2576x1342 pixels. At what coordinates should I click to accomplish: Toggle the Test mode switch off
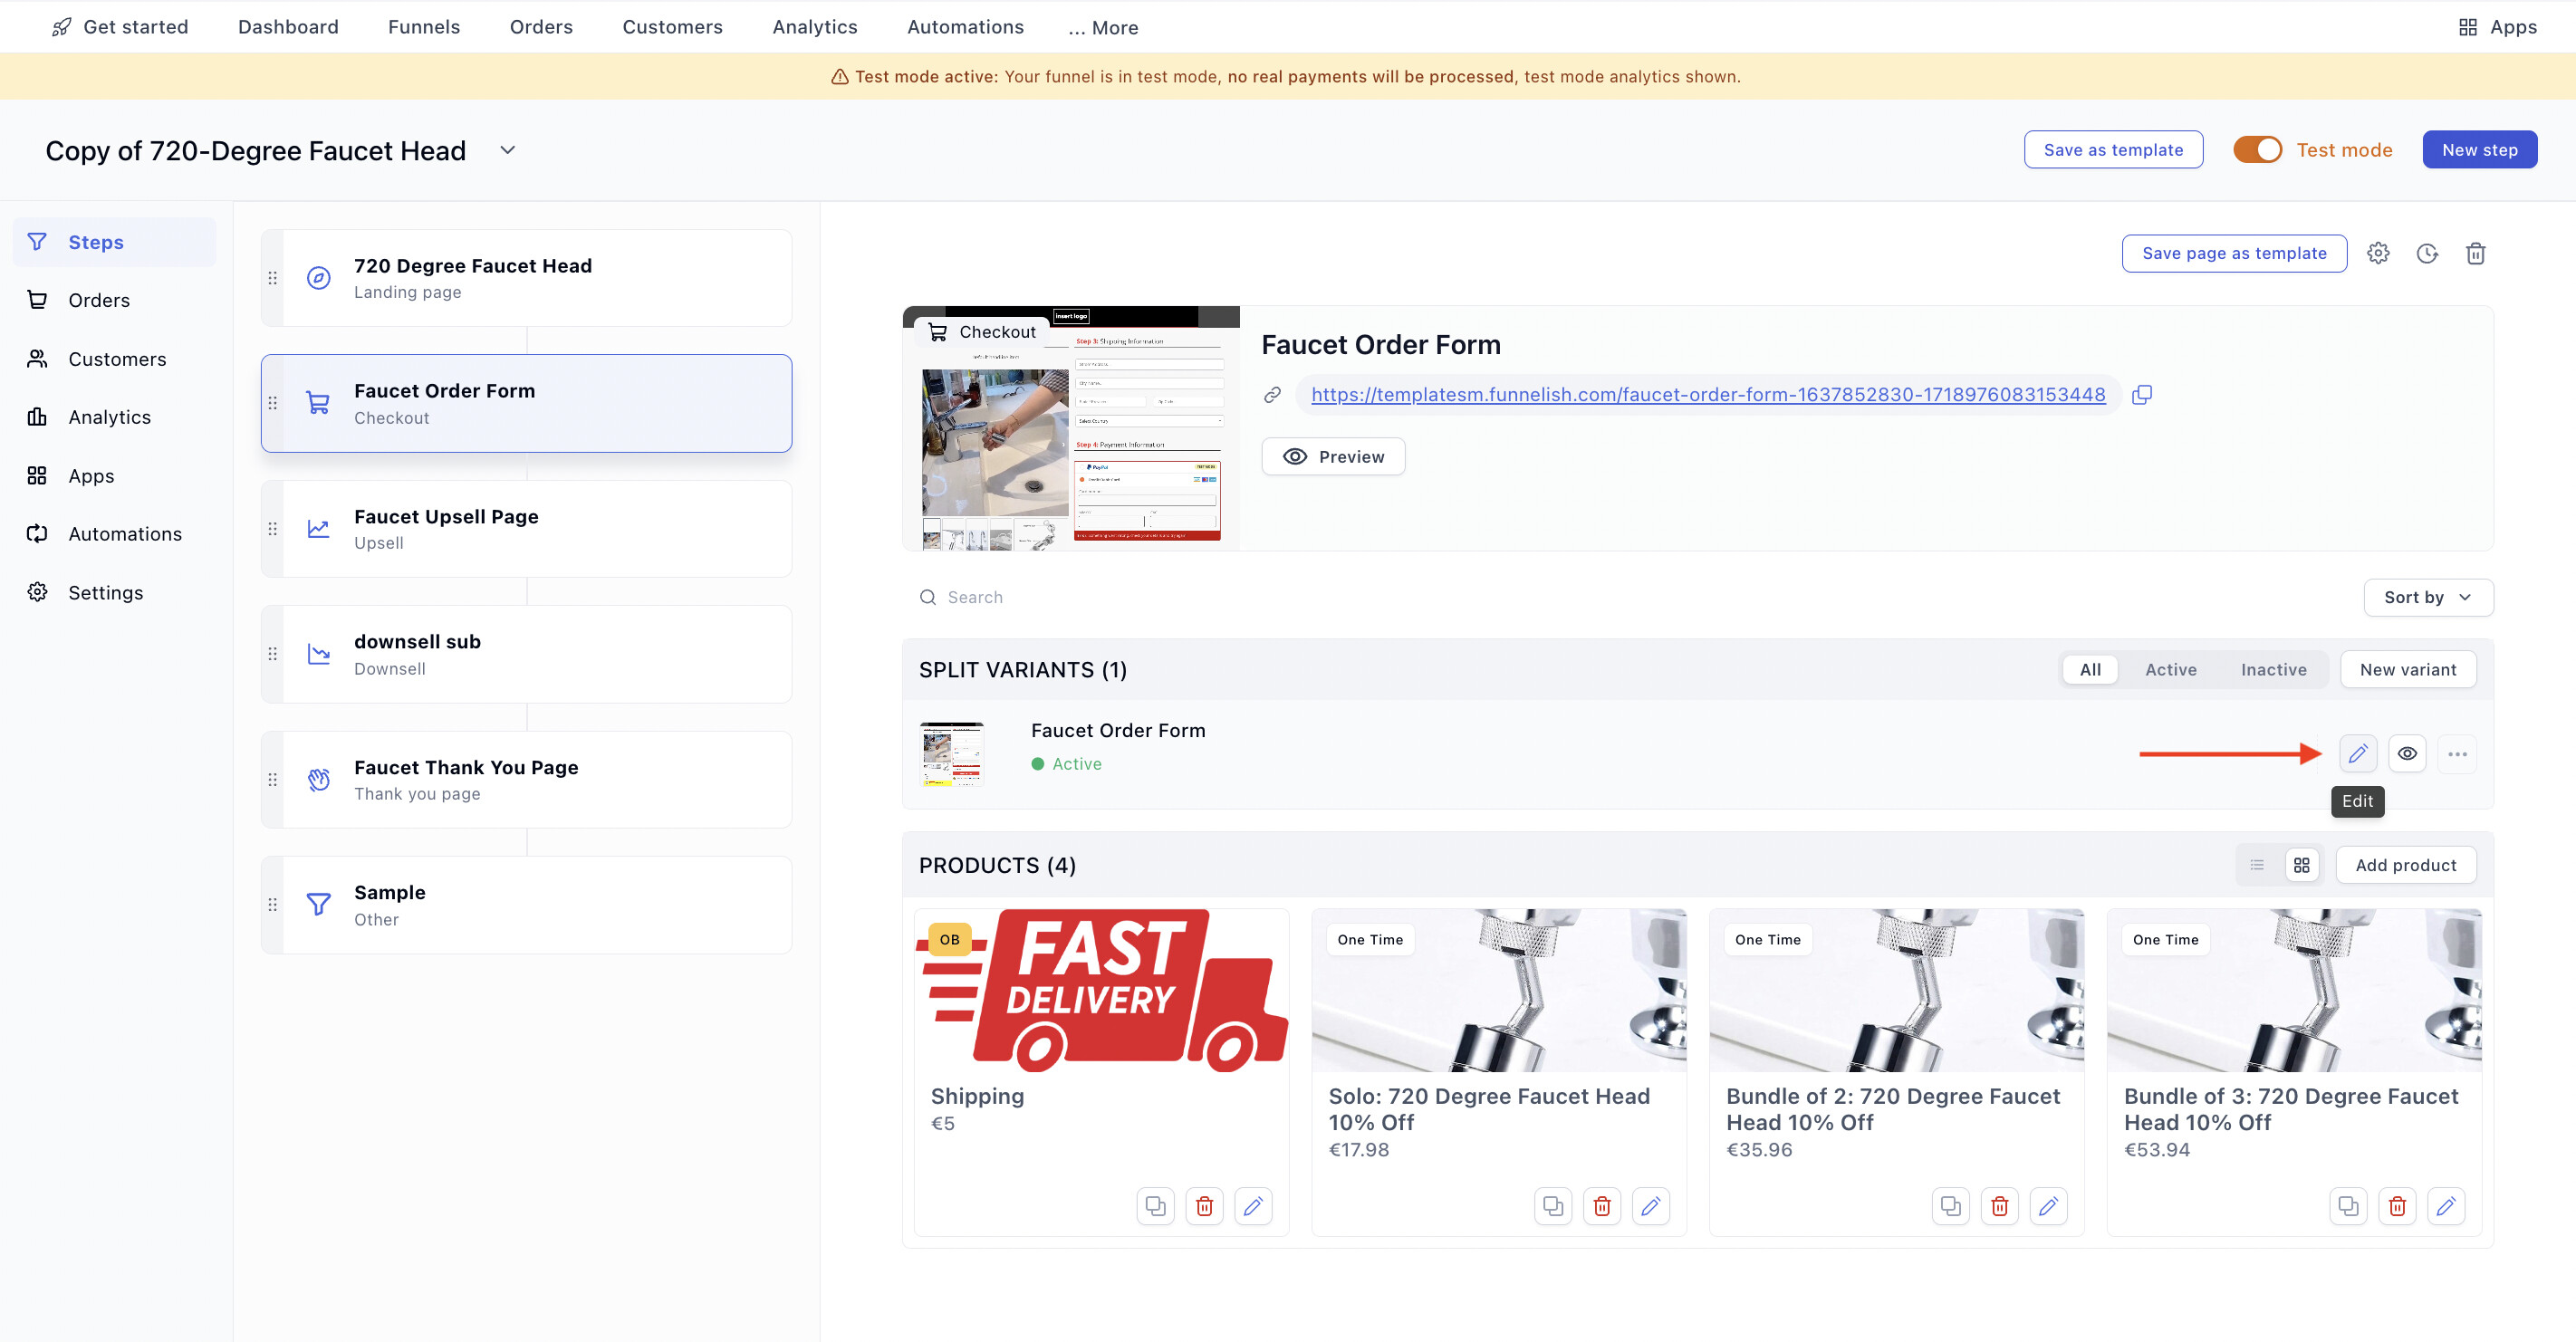click(x=2257, y=150)
